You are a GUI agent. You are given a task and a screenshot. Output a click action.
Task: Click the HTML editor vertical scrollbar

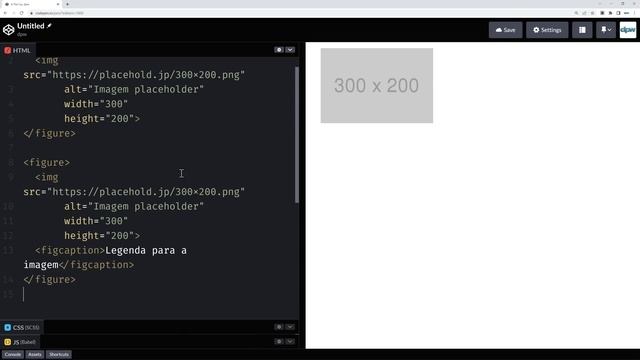coord(297,135)
